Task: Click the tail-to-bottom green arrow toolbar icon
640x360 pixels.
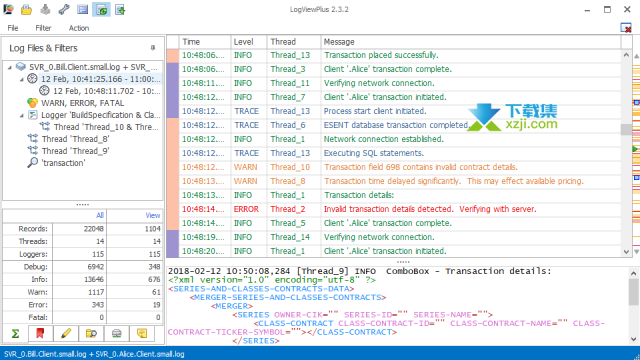Action: [120, 9]
